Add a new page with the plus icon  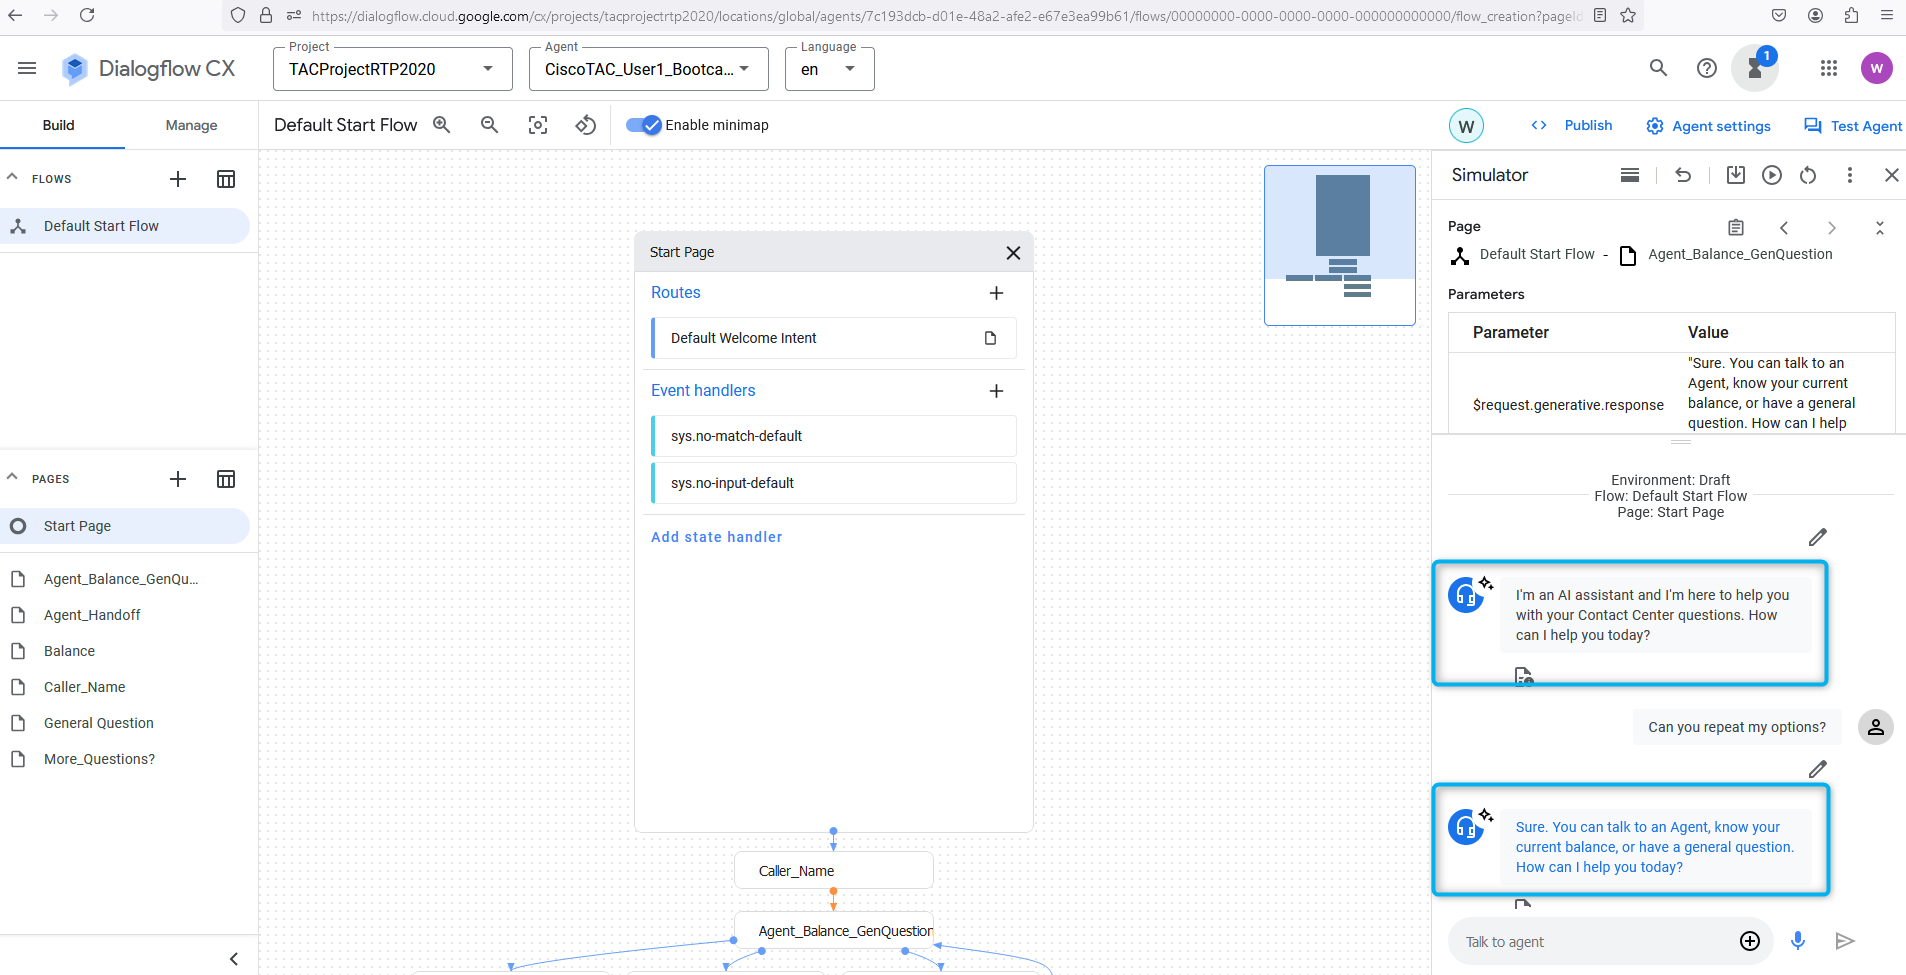[178, 479]
